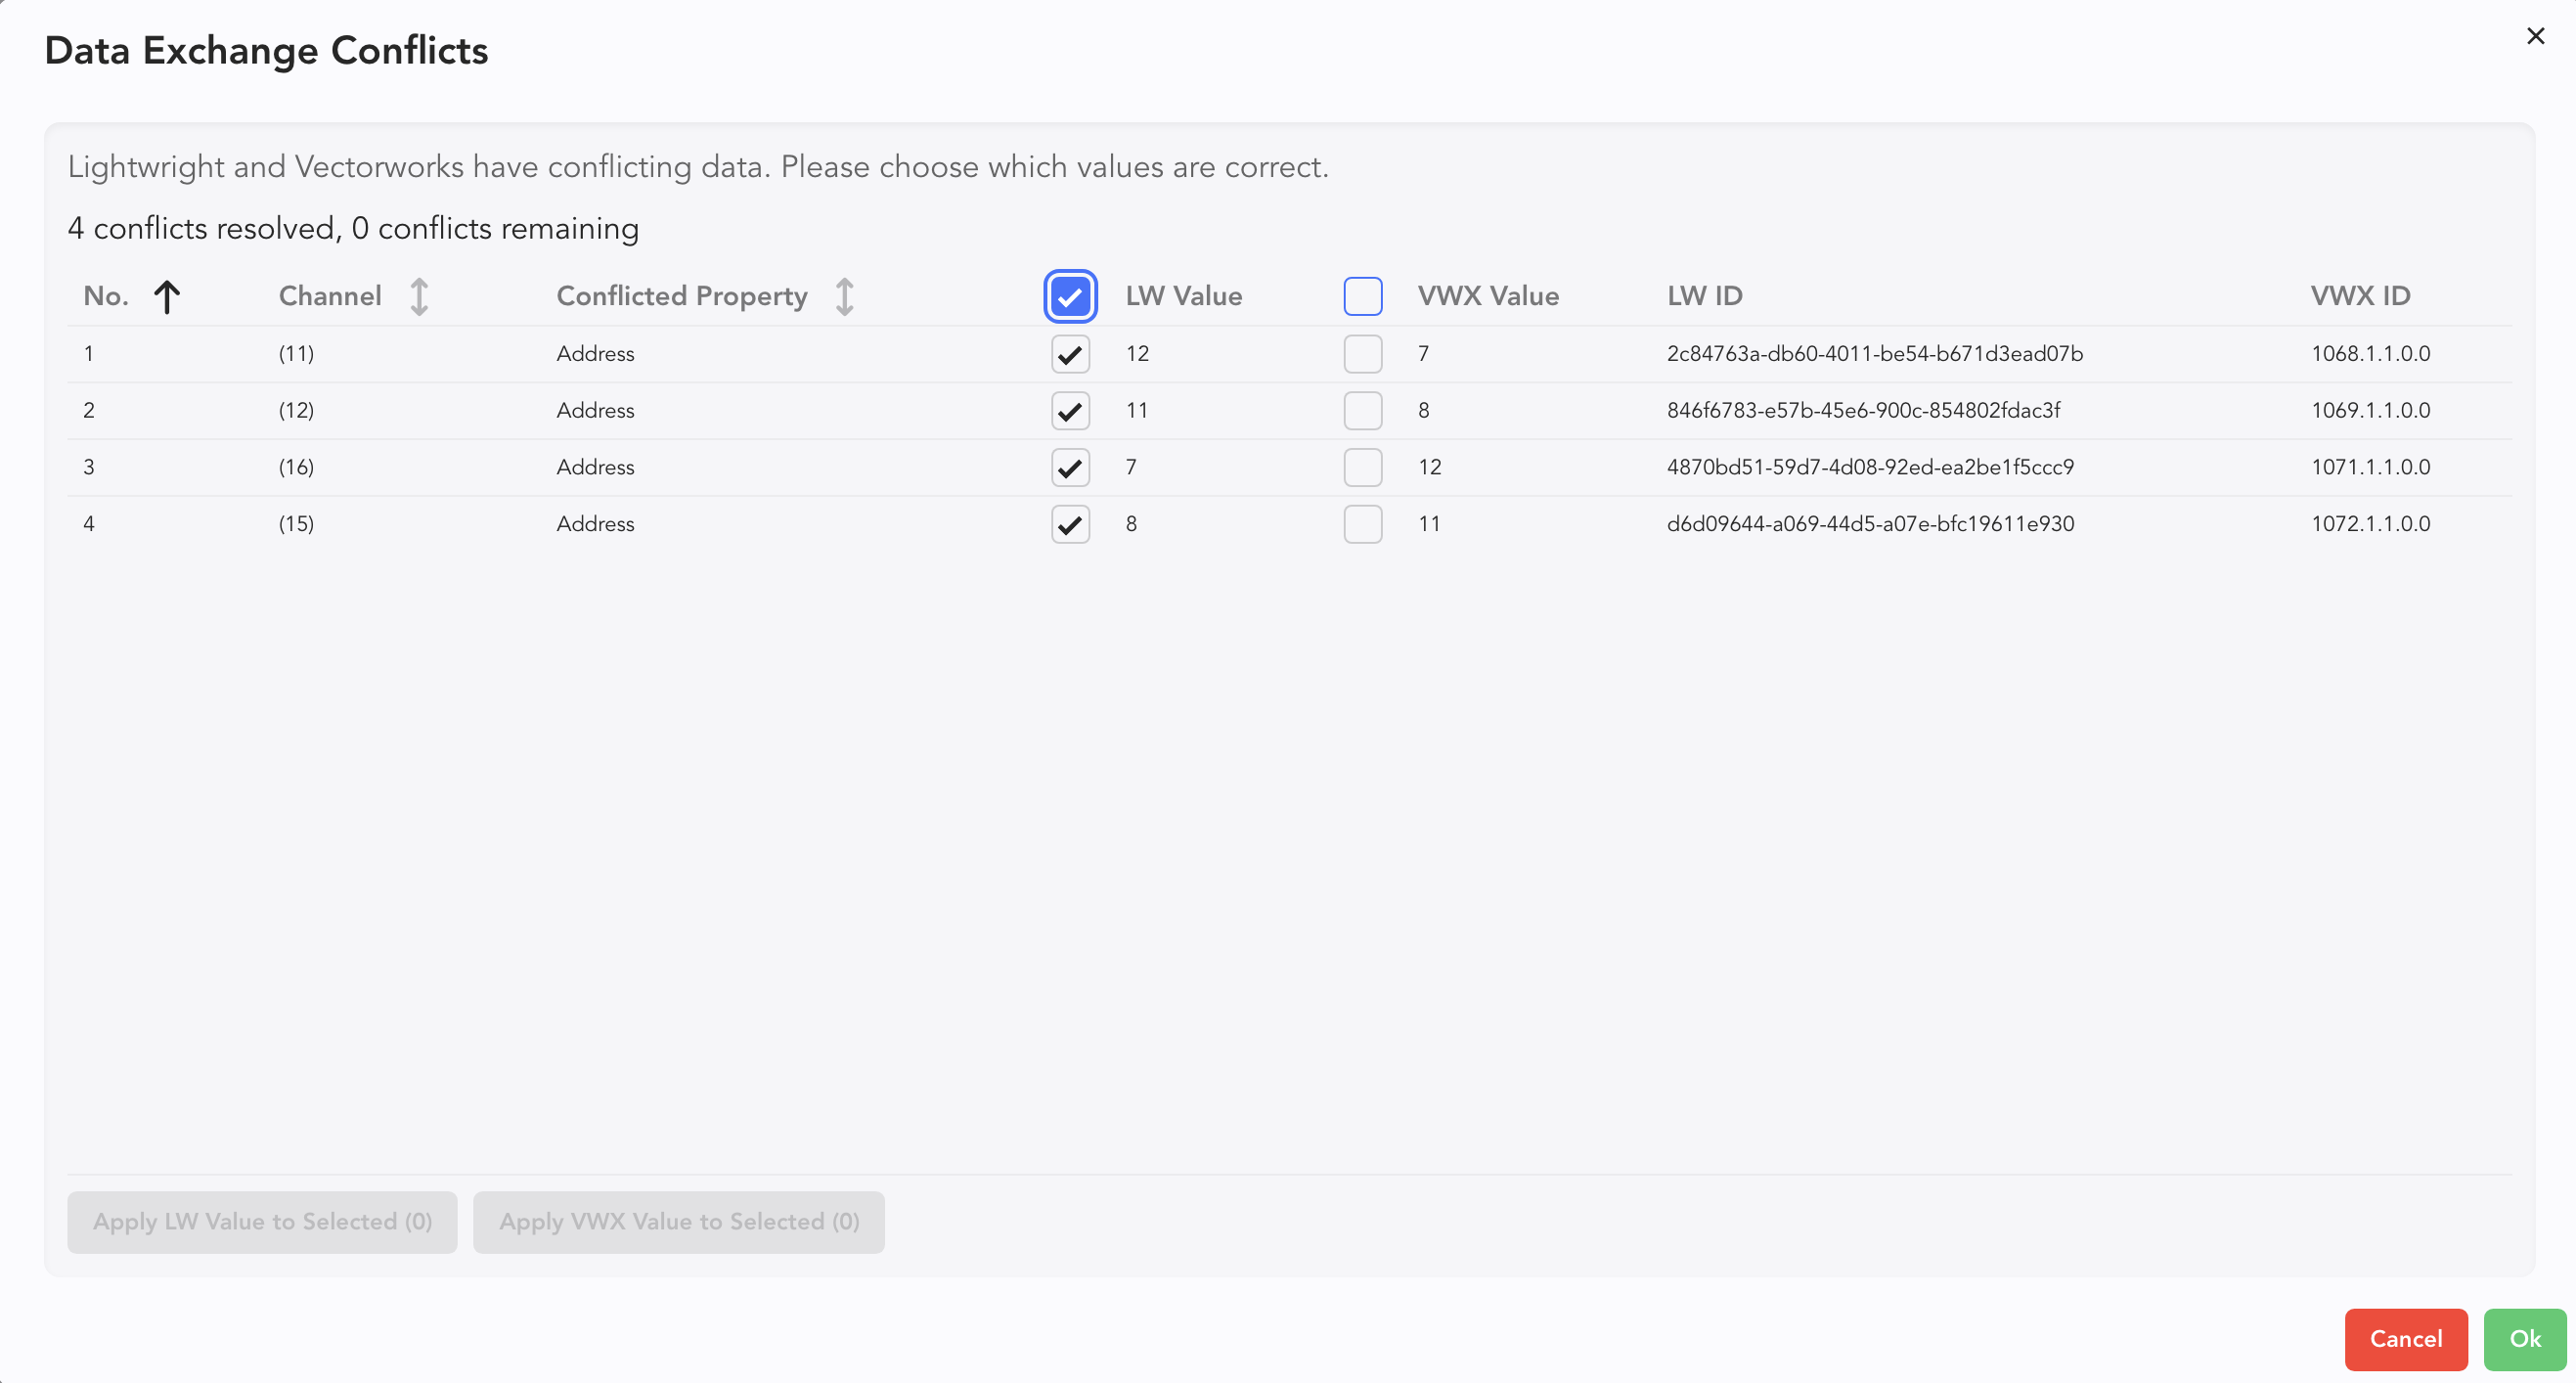Uncheck LW value 8 for channel 15
This screenshot has height=1383, width=2576.
click(1070, 524)
